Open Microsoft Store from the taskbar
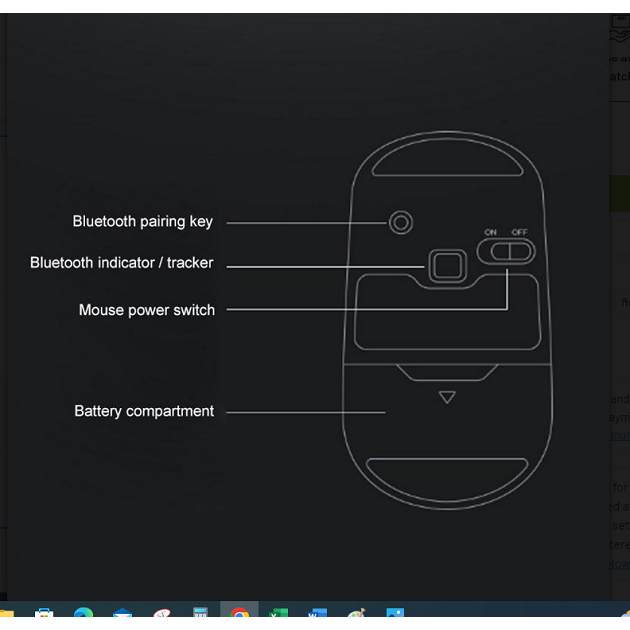 click(x=45, y=616)
